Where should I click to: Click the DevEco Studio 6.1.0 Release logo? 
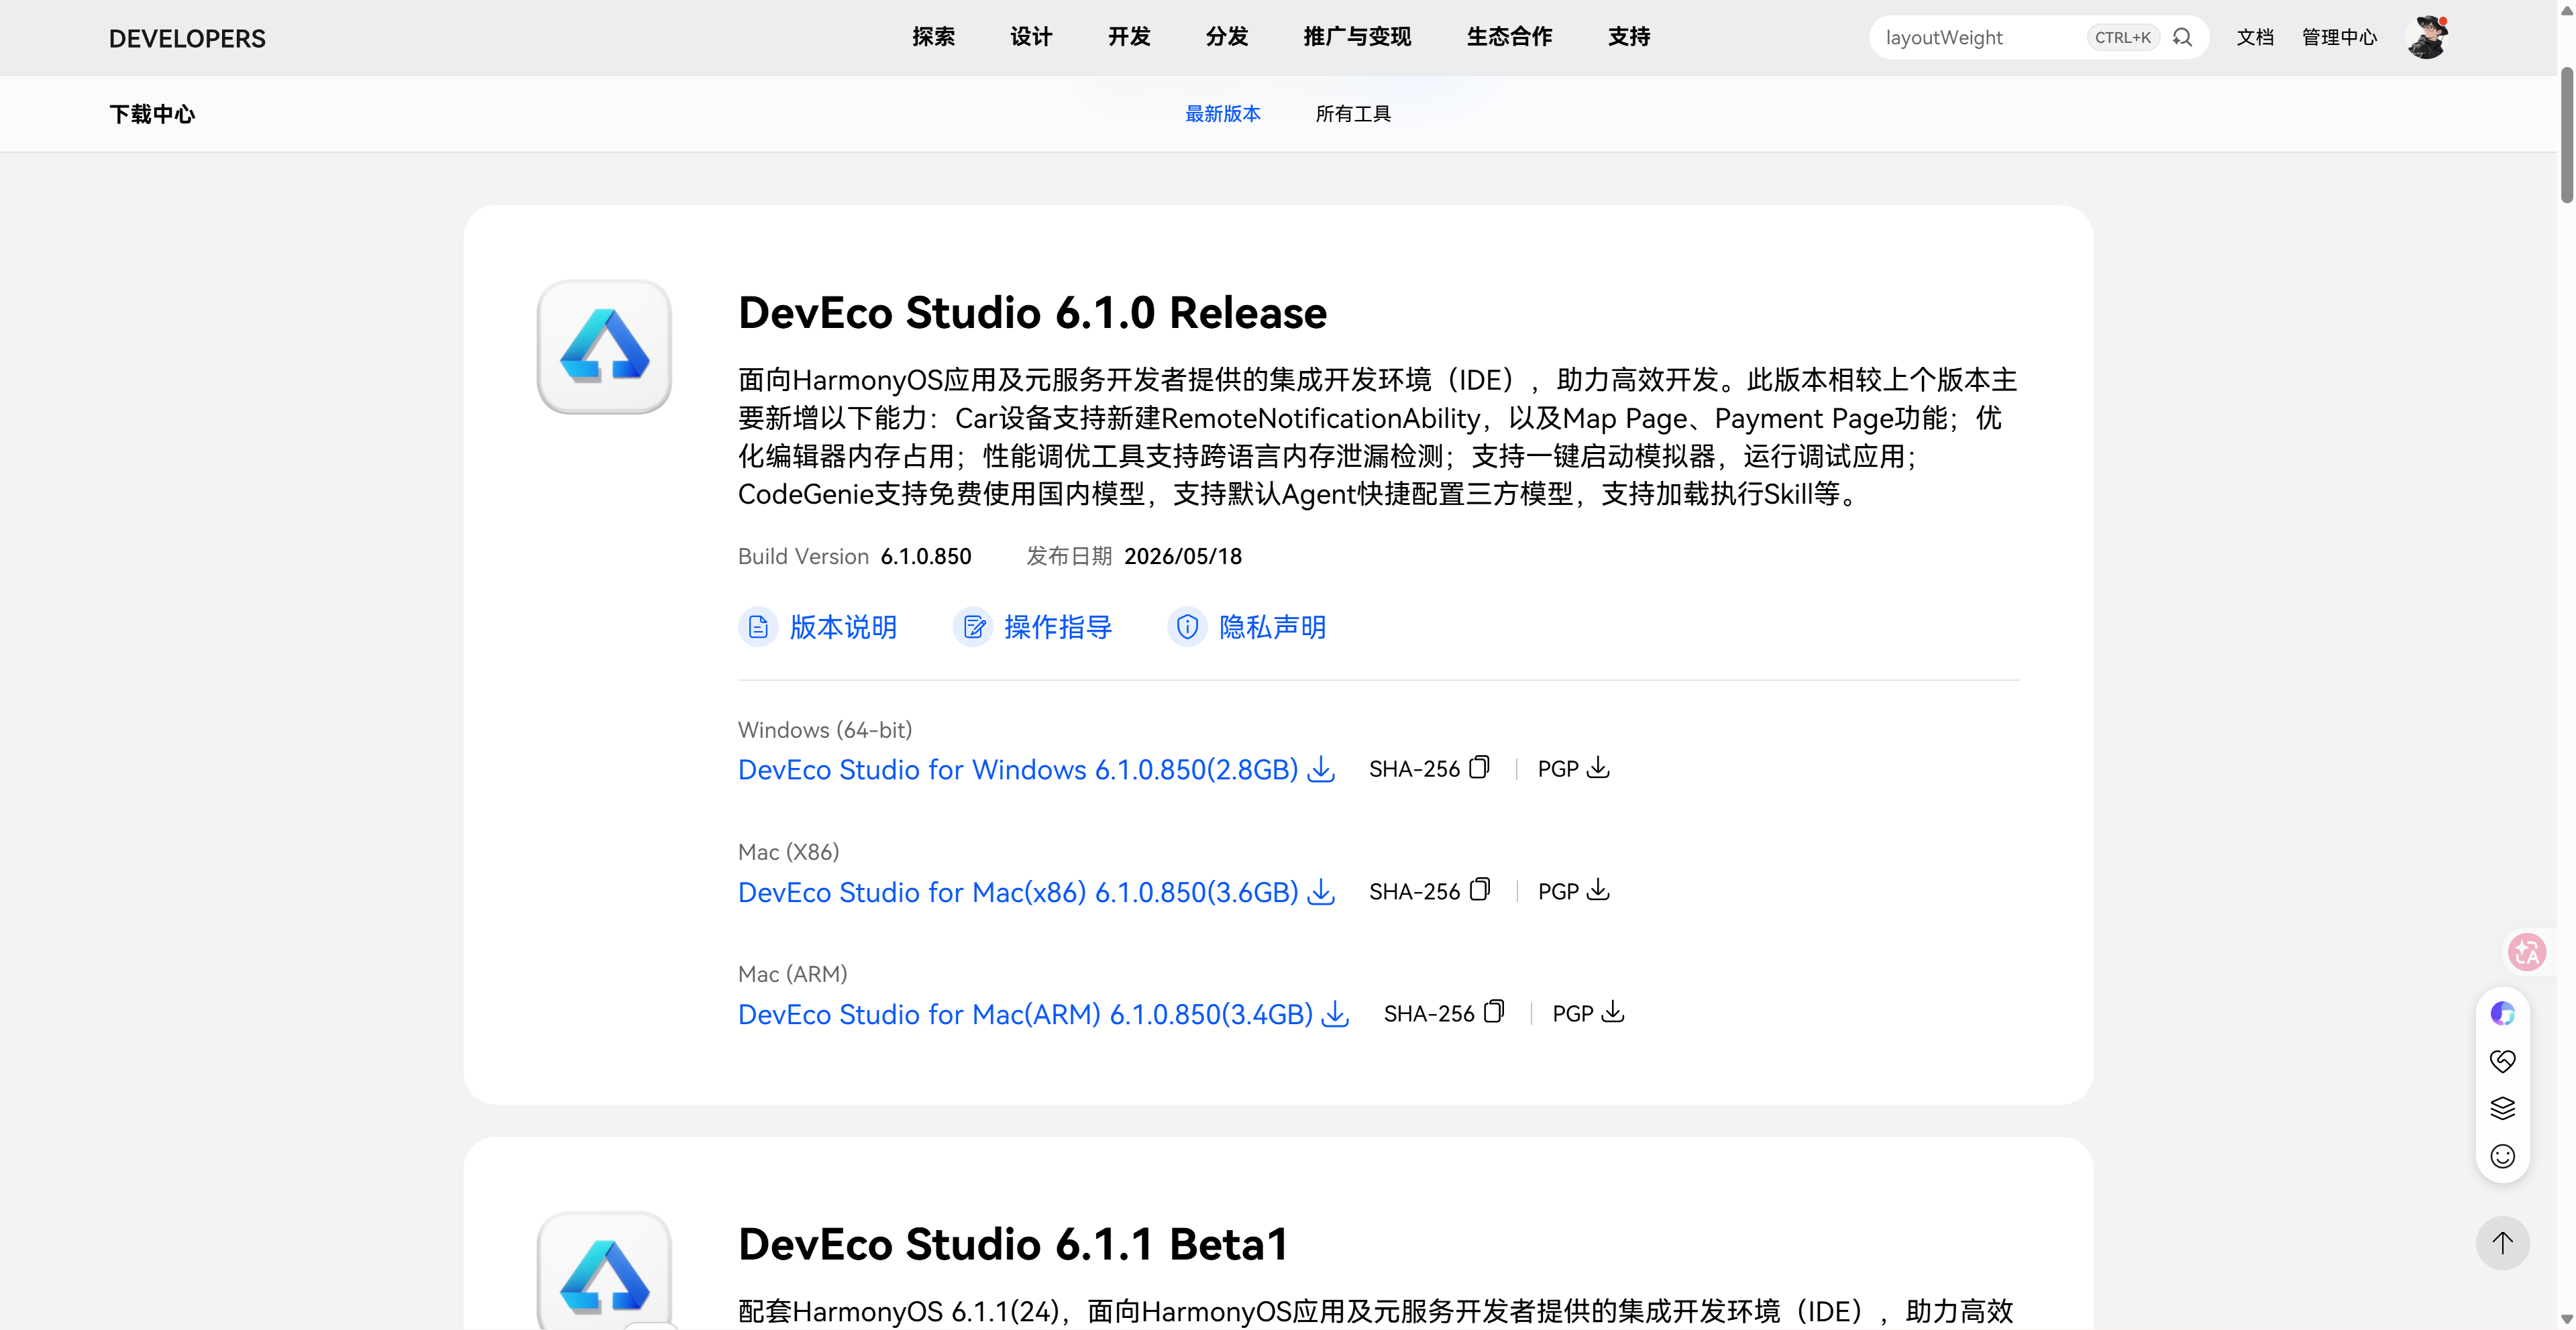click(x=604, y=346)
